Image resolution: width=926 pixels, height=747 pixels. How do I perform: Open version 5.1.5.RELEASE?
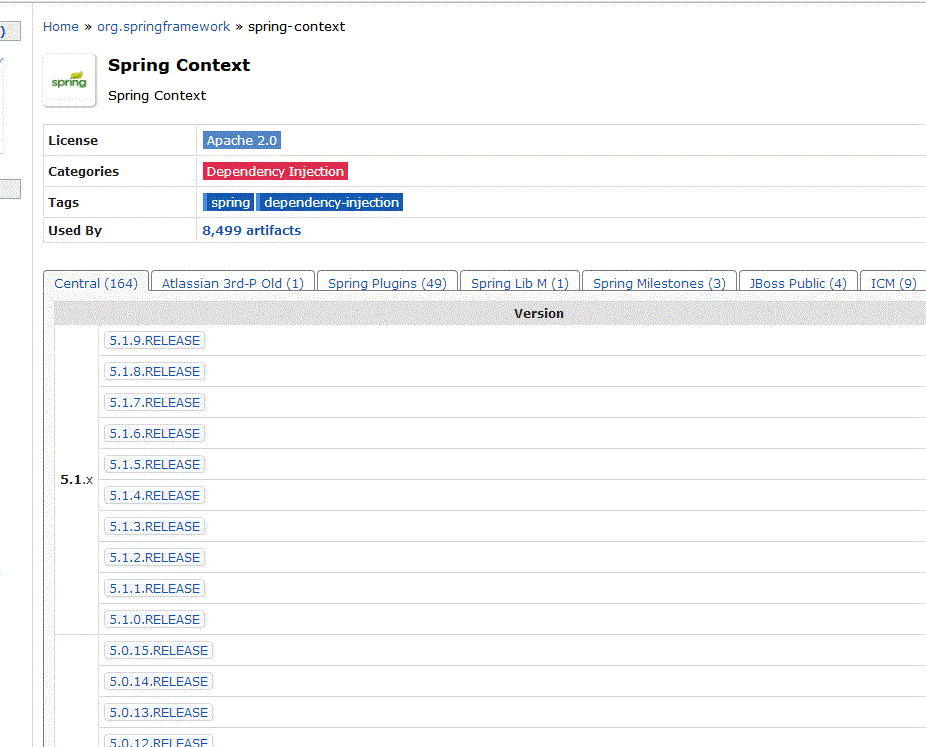[154, 464]
